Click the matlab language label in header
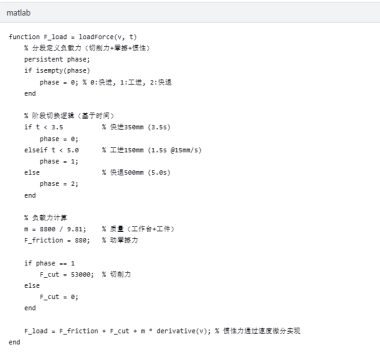The width and height of the screenshot is (380, 360). (x=18, y=13)
